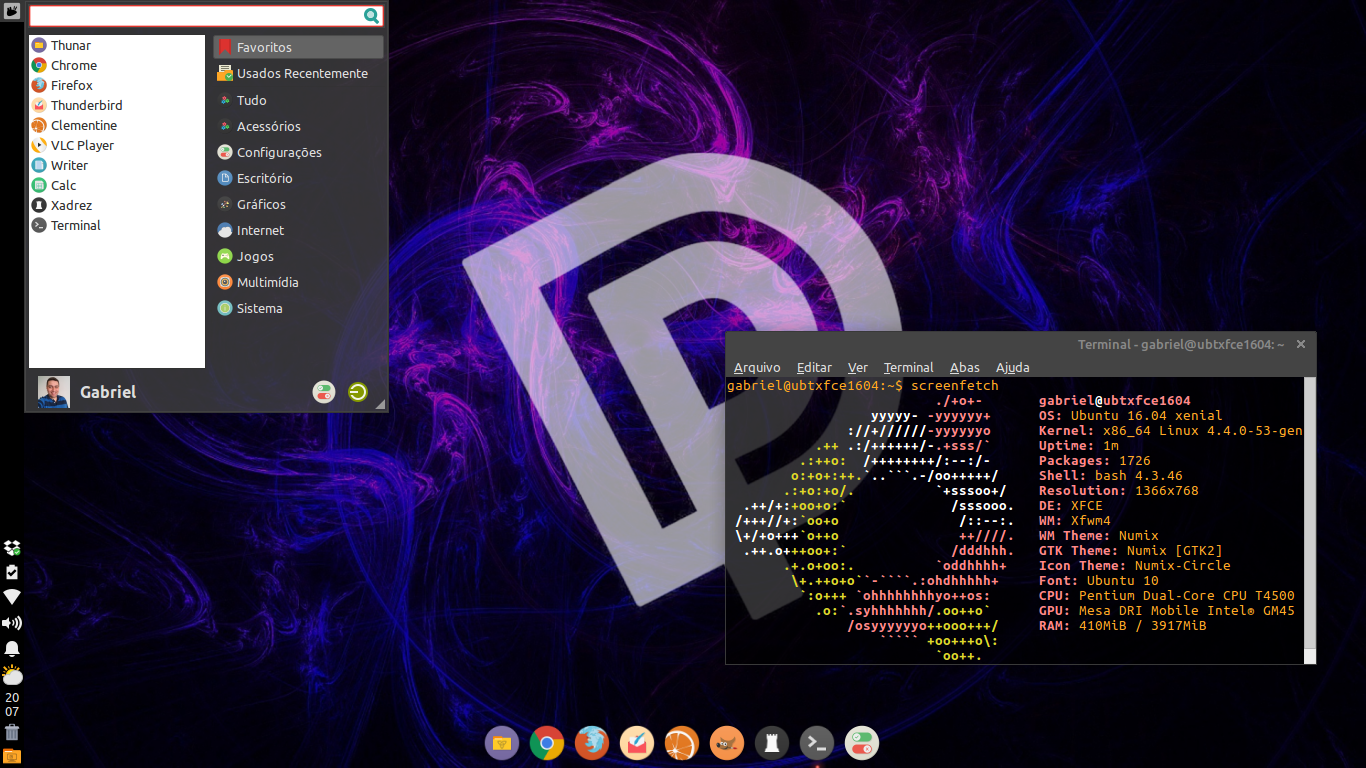This screenshot has height=768, width=1366.
Task: Open the terminal Abas menu
Action: 965,367
